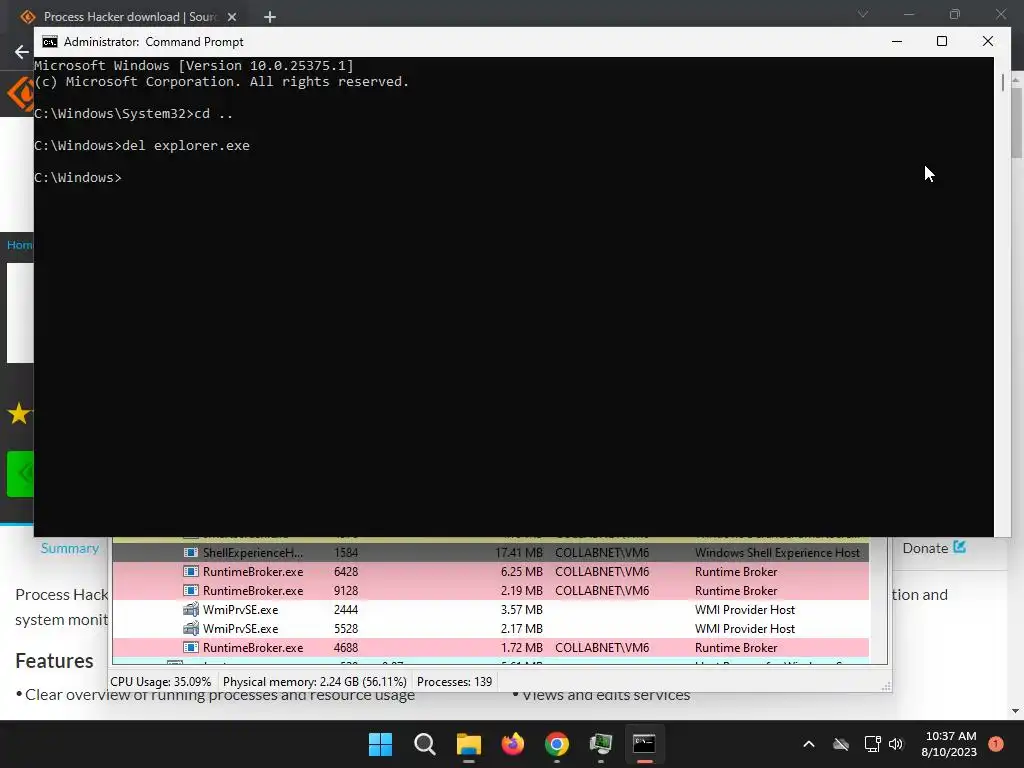This screenshot has height=768, width=1024.
Task: Select the ShellExperienceH... process row
Action: 490,552
